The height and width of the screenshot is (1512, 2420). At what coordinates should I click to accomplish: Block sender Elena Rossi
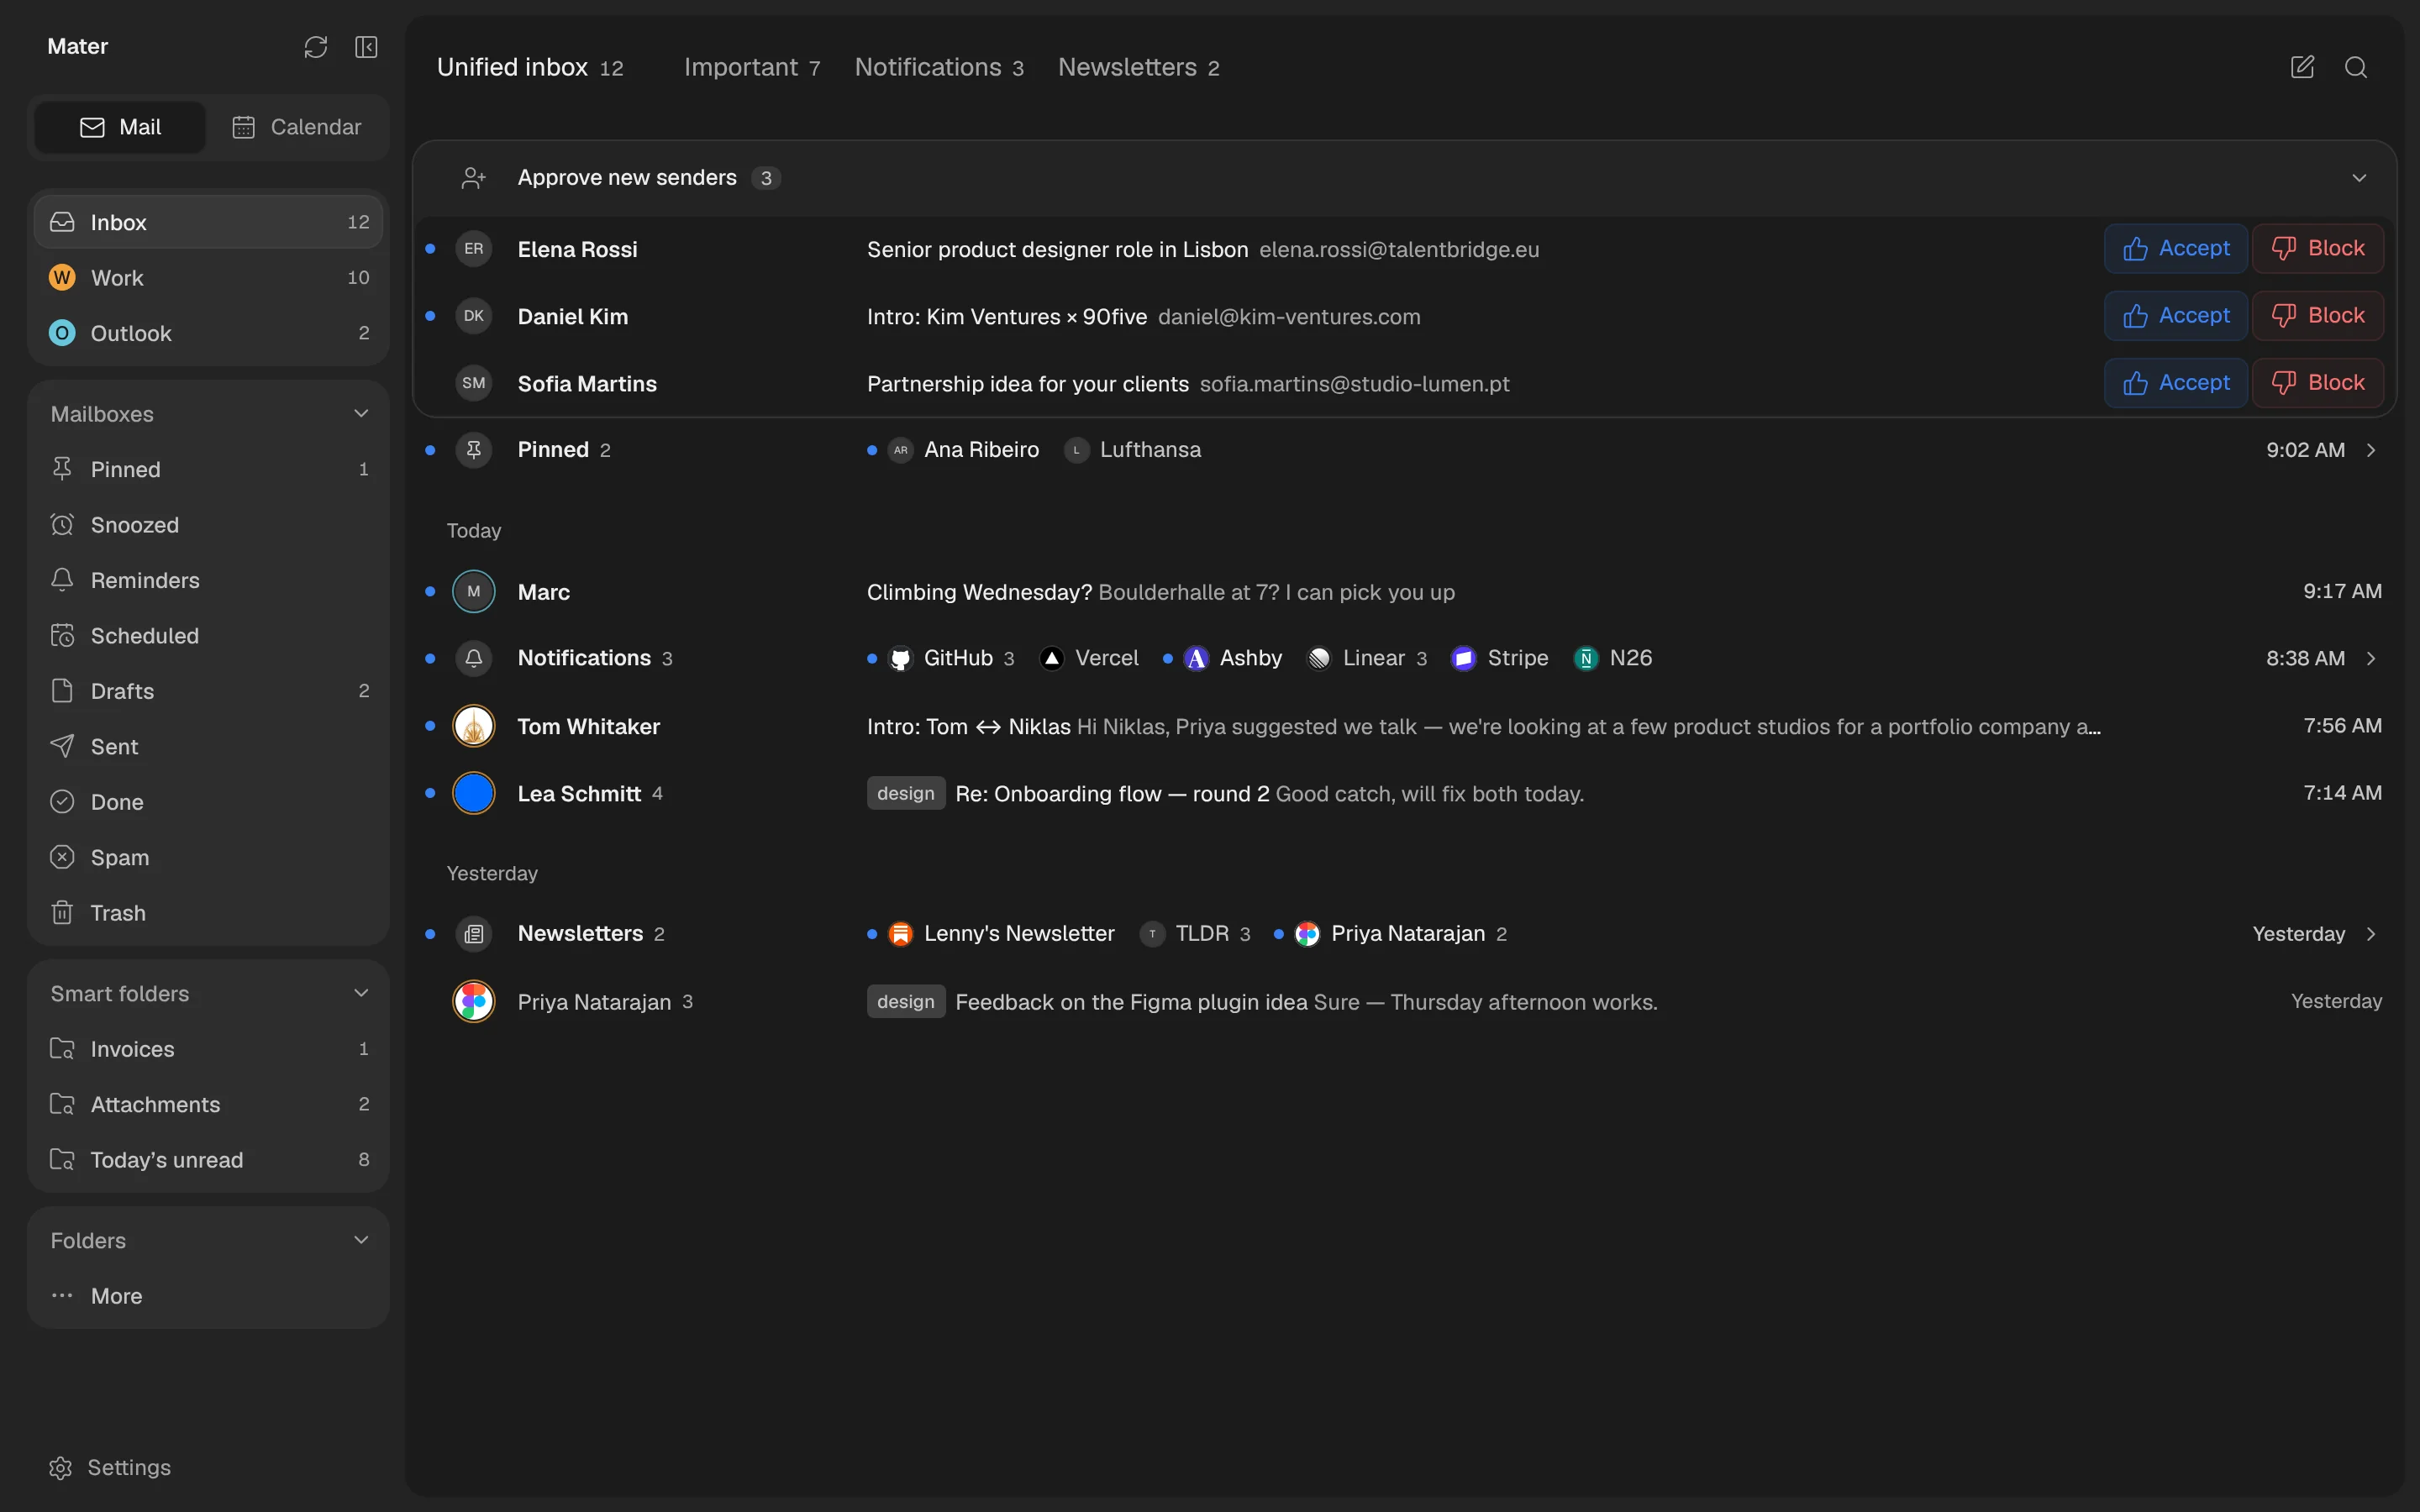point(2318,248)
